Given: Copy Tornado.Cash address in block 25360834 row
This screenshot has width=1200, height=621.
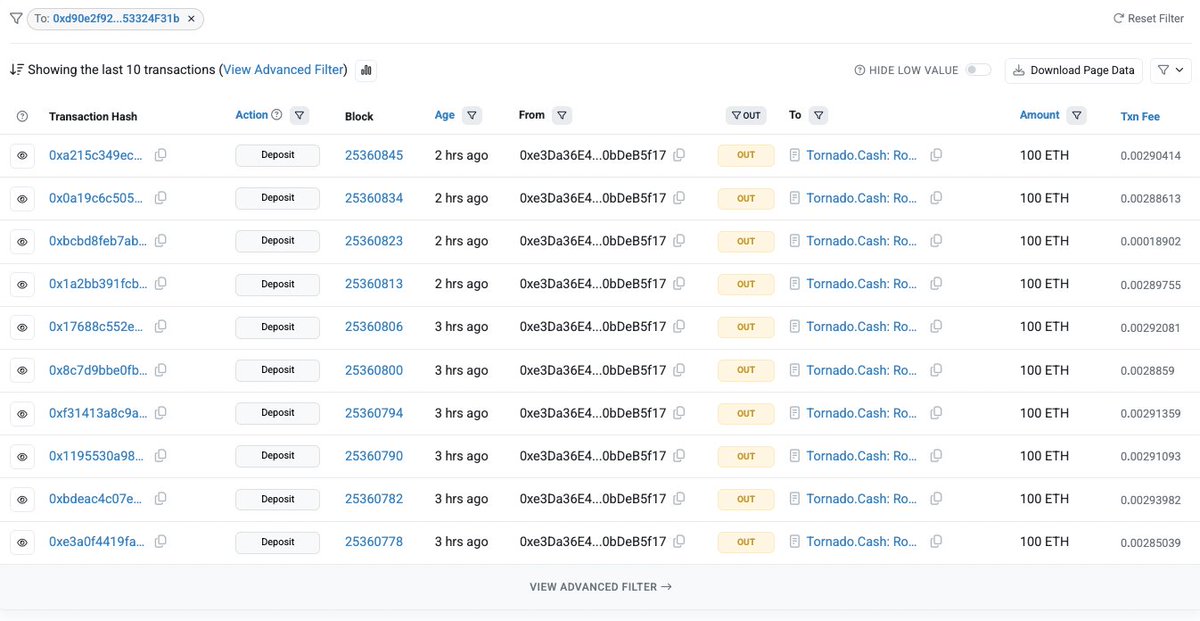Looking at the screenshot, I should coord(936,198).
